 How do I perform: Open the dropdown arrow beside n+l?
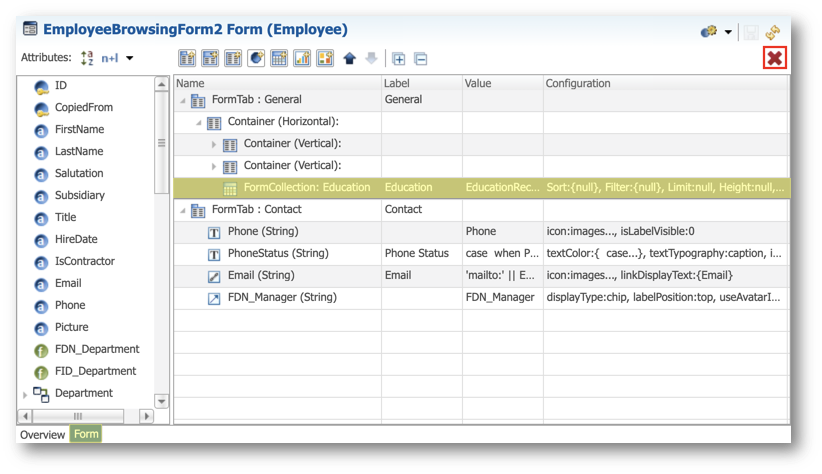(129, 58)
